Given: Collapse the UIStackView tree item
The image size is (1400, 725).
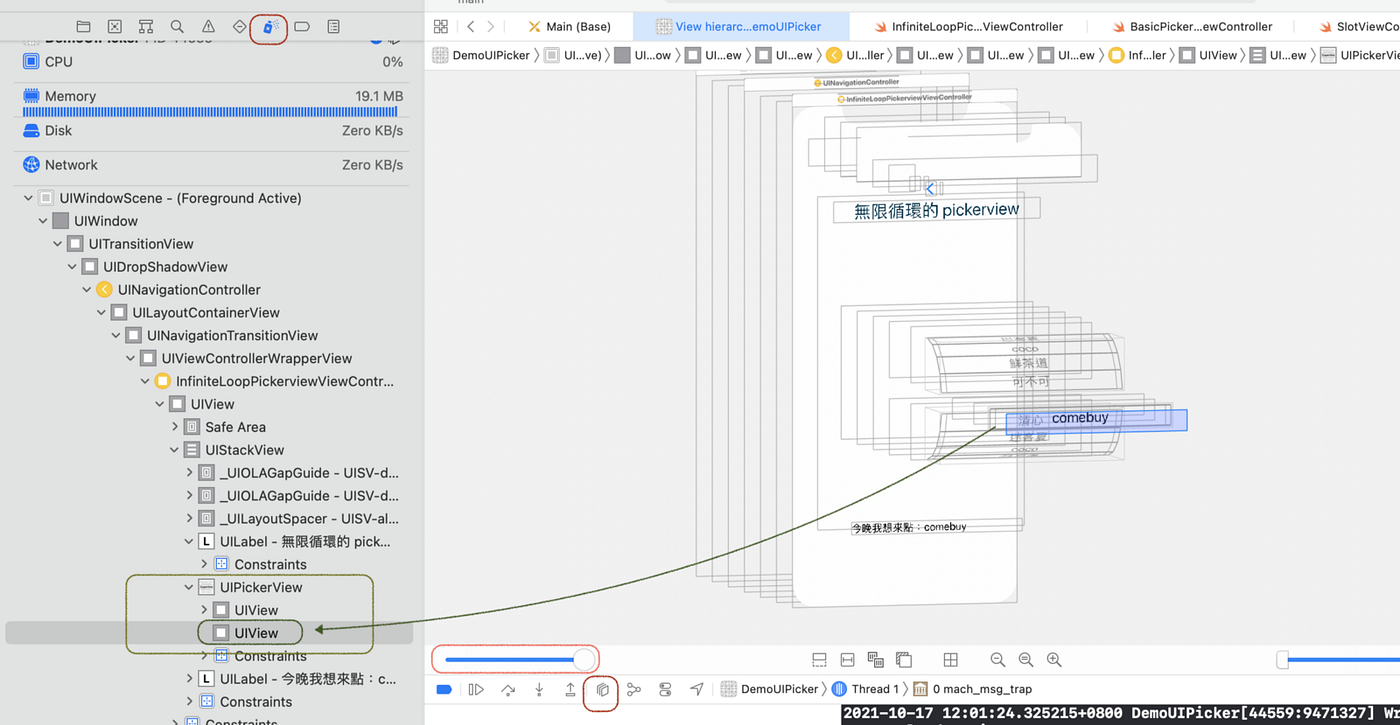Looking at the screenshot, I should pos(174,450).
